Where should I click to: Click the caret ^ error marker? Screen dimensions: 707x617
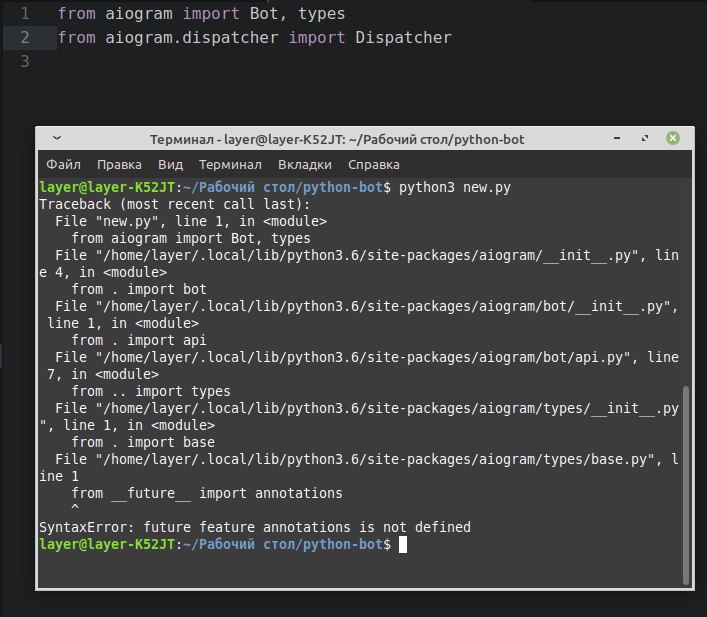75,507
